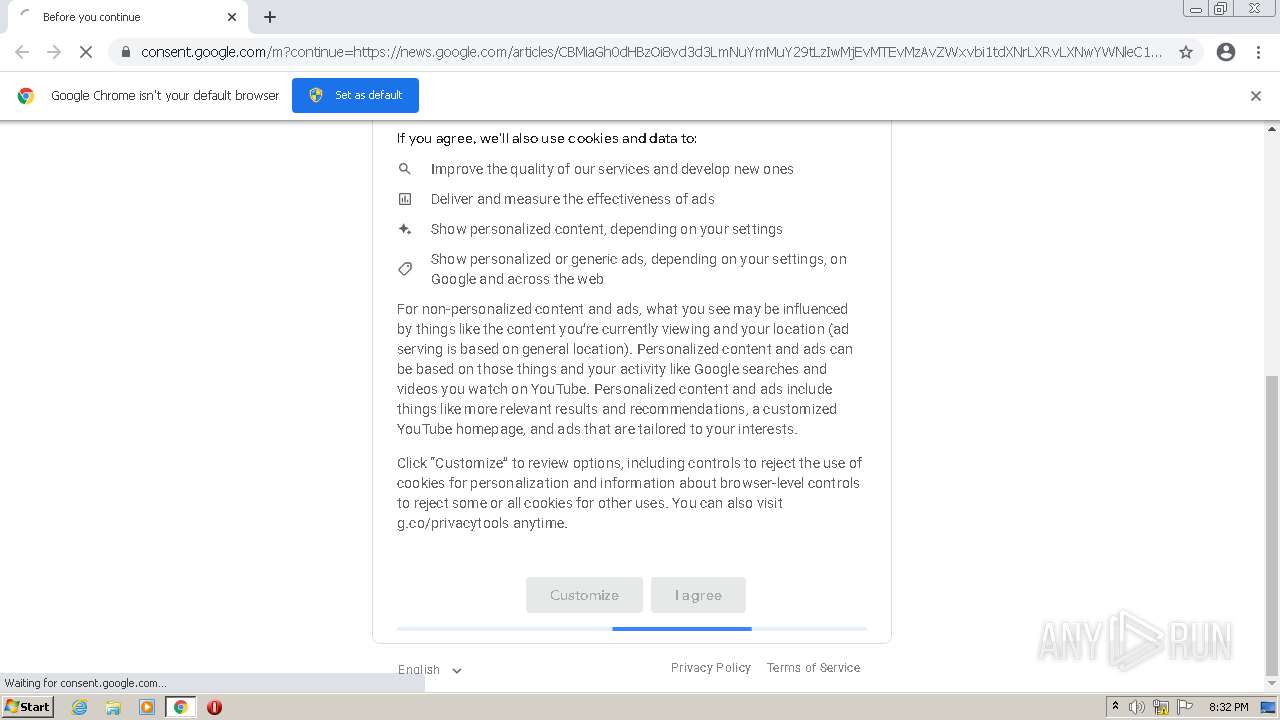
Task: Click the sparkle icon beside personalized content
Action: [405, 229]
